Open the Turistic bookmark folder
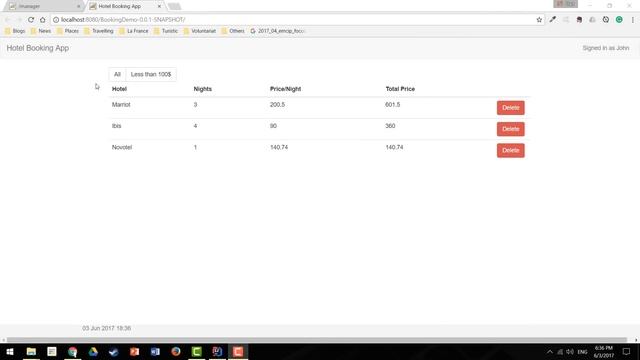 pyautogui.click(x=166, y=31)
